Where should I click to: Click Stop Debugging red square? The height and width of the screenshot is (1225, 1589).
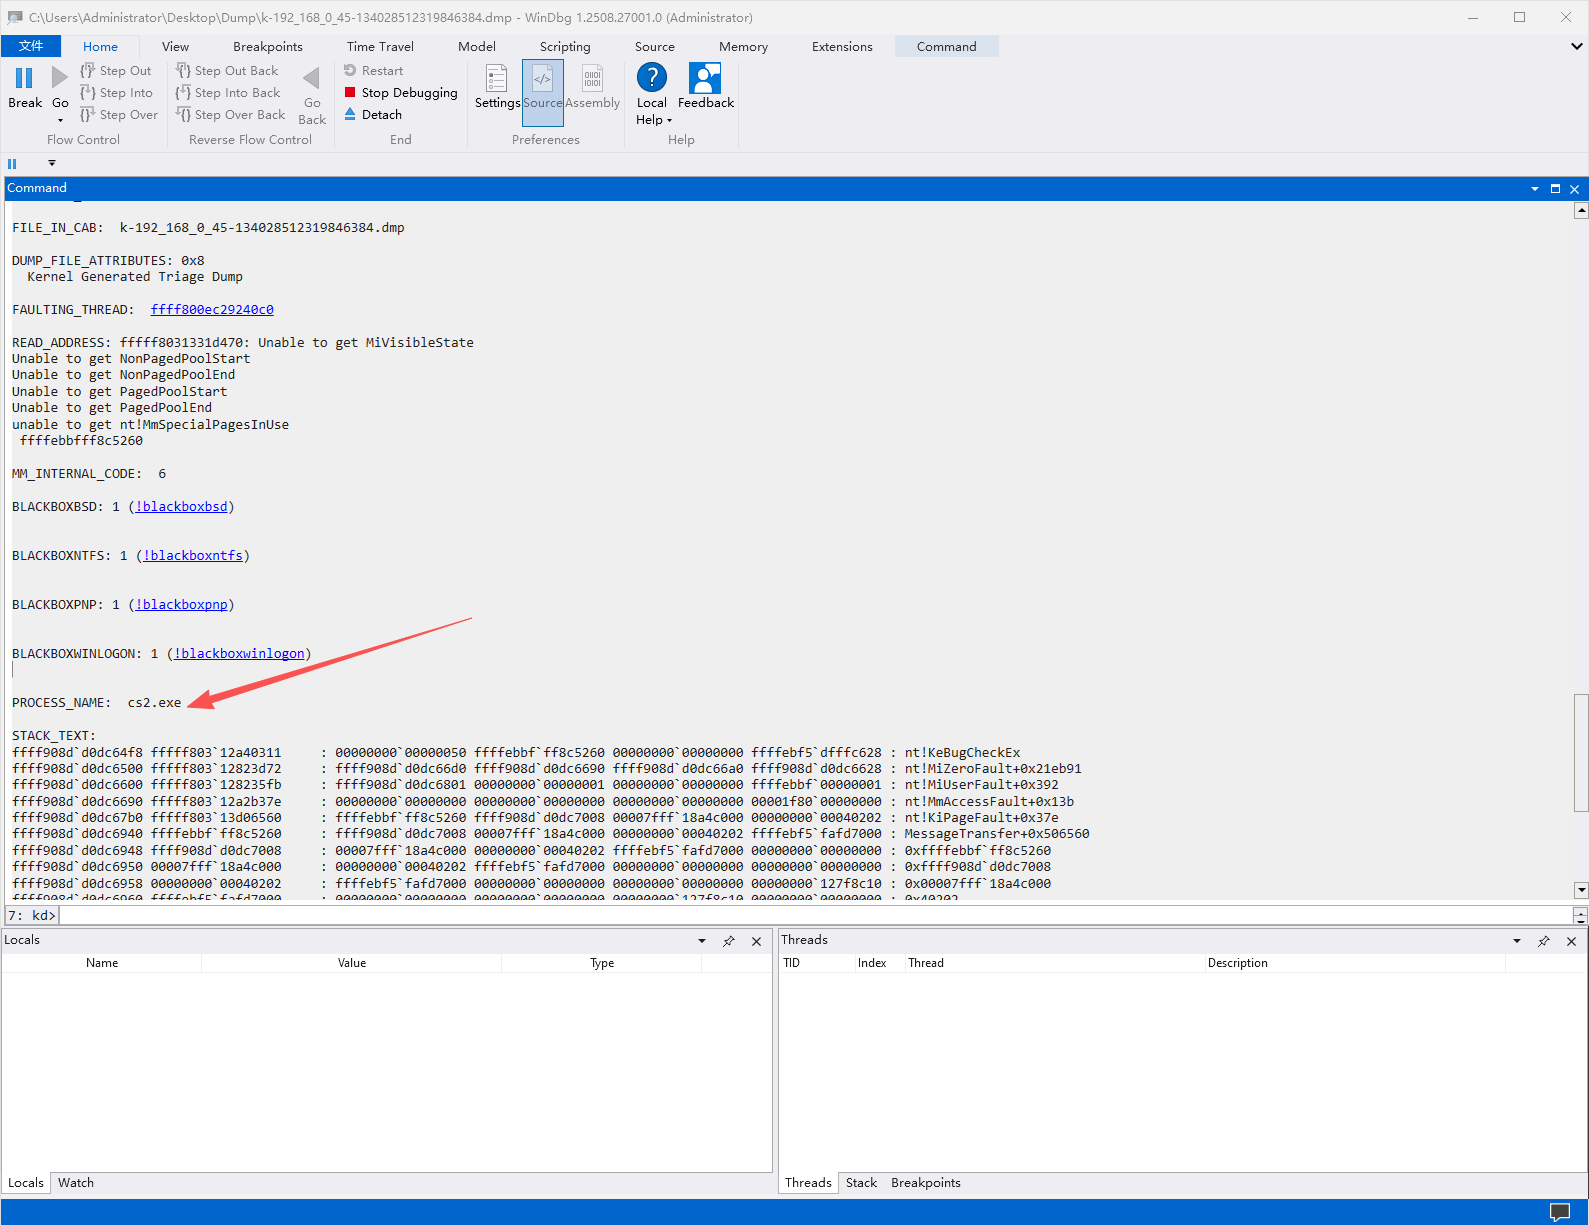[350, 92]
